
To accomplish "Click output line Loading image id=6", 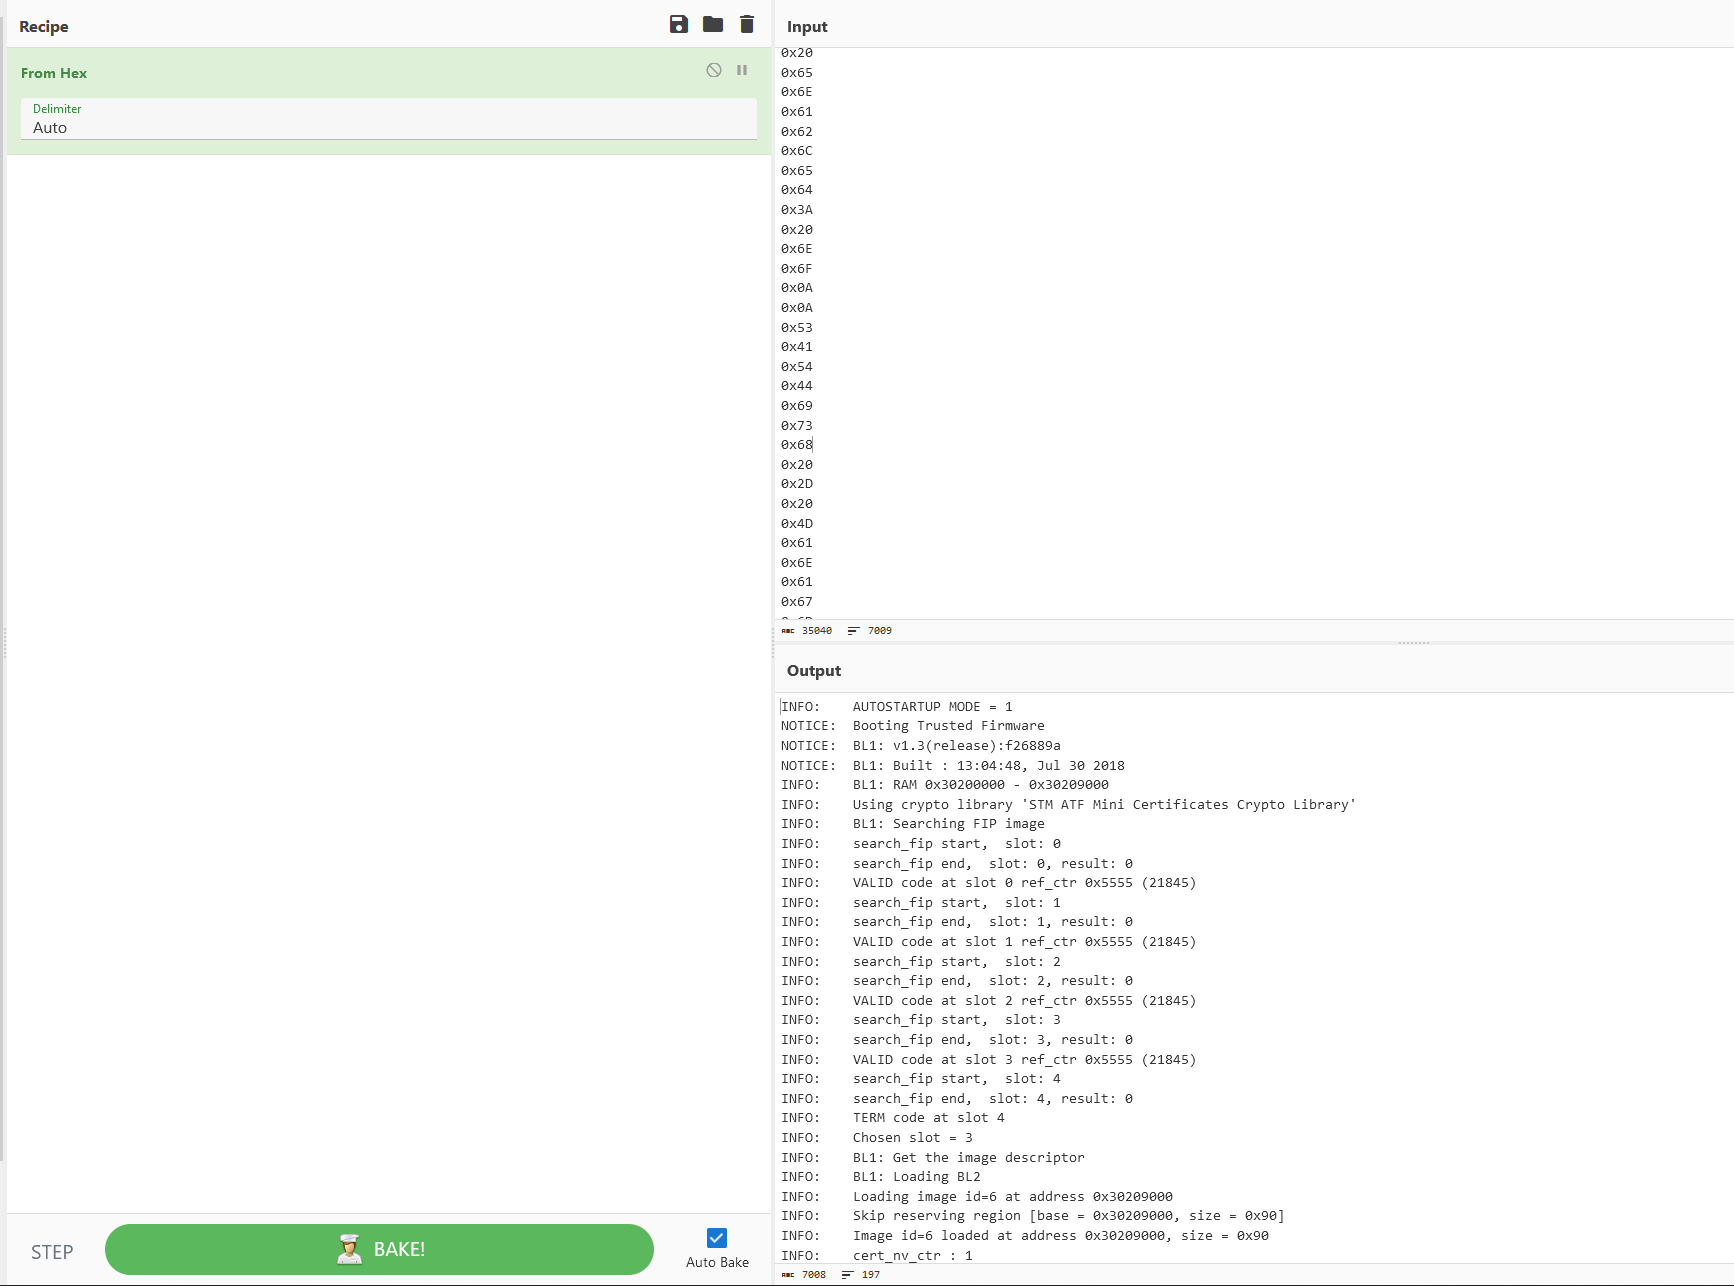I will click(977, 1197).
